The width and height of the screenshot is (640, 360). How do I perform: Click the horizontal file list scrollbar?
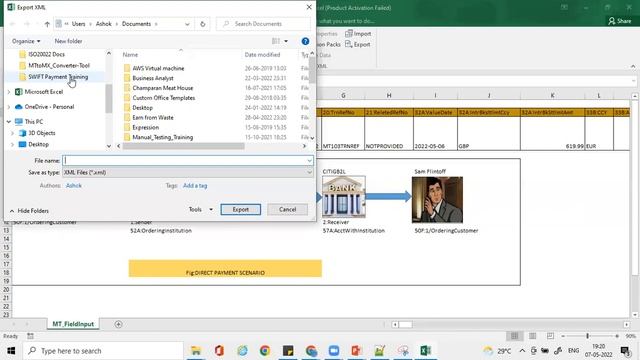(184, 146)
